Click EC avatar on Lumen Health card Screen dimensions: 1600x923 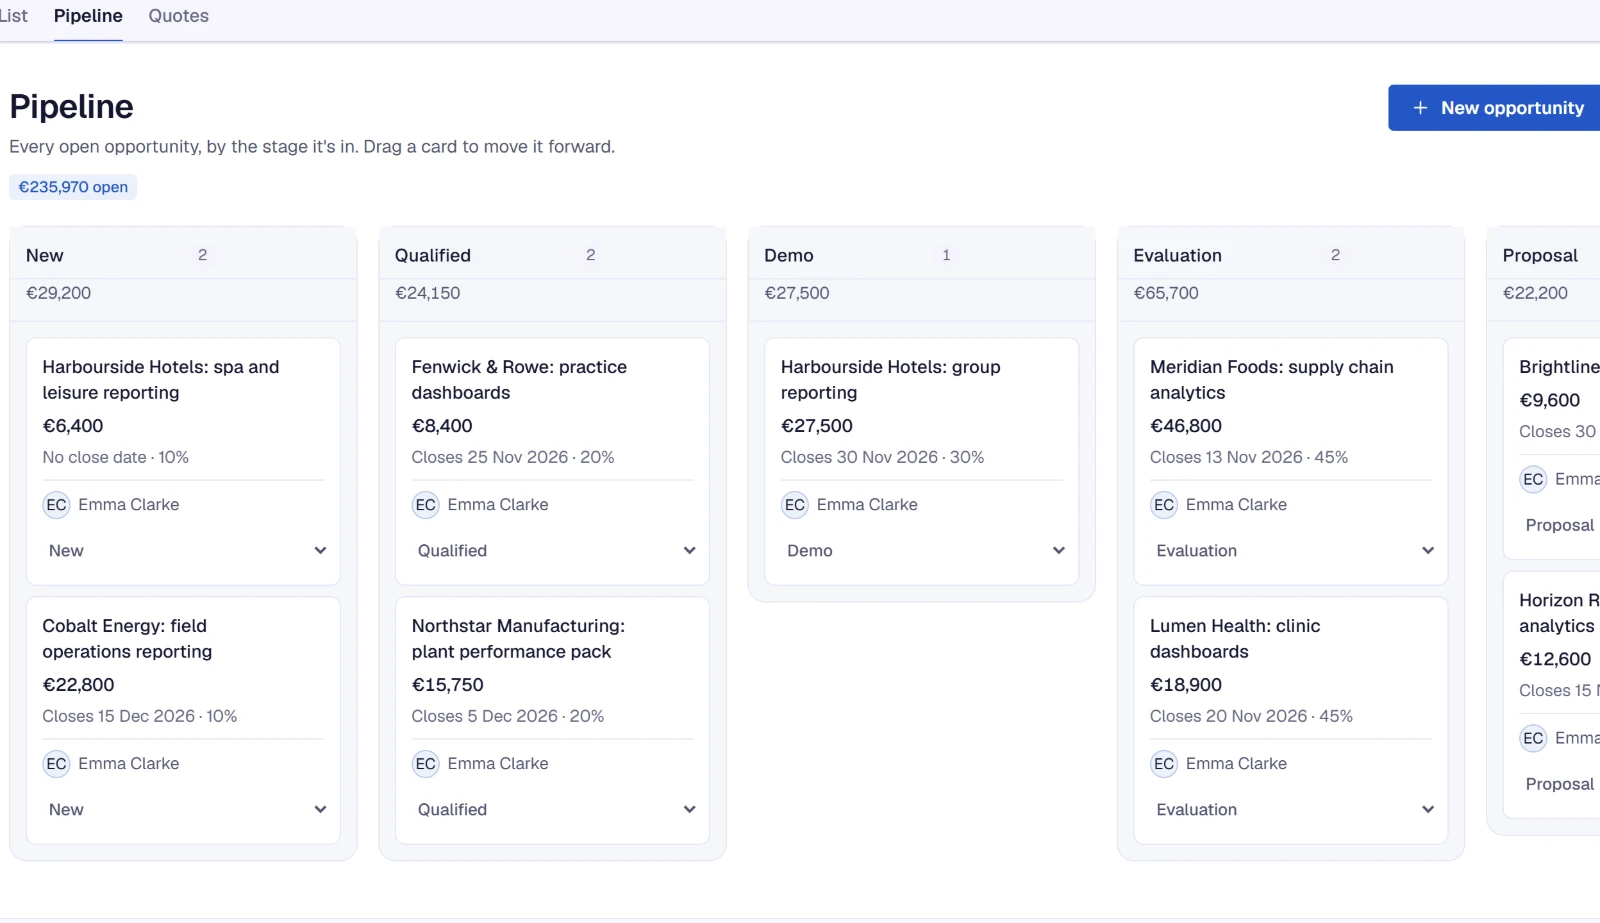[x=1164, y=764]
